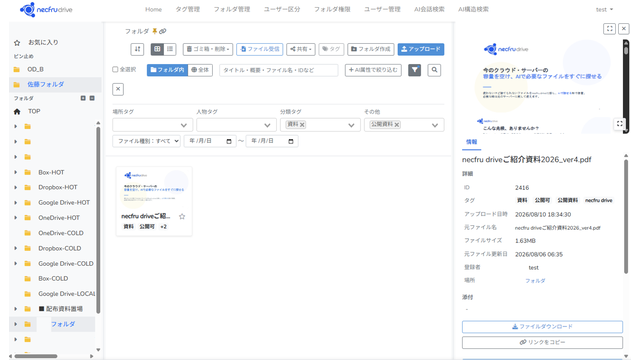Click the ファイル受信 button
Screen dimensions: 640x360
(260, 49)
